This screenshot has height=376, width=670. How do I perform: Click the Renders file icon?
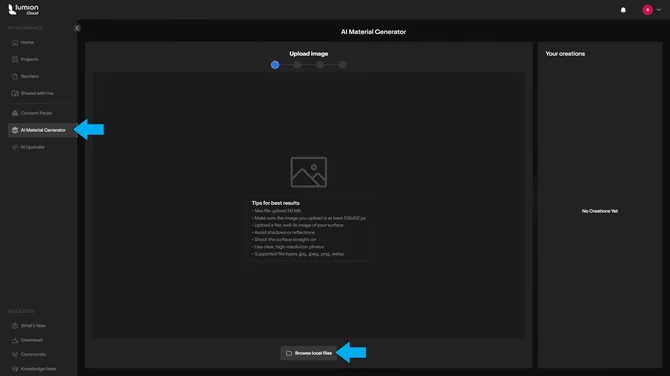15,76
